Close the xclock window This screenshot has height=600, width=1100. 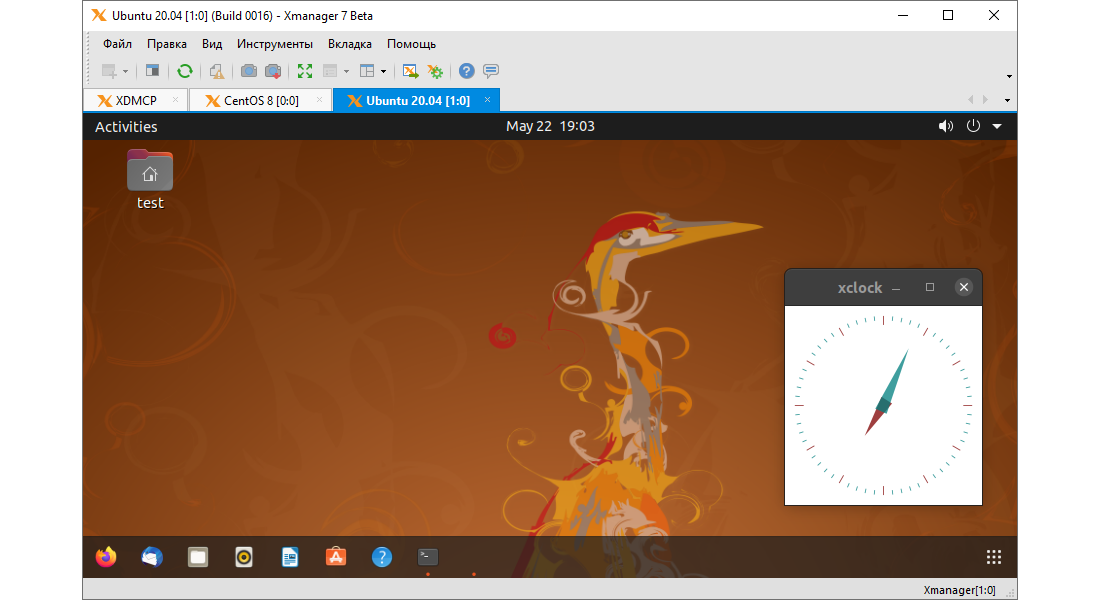[x=964, y=287]
